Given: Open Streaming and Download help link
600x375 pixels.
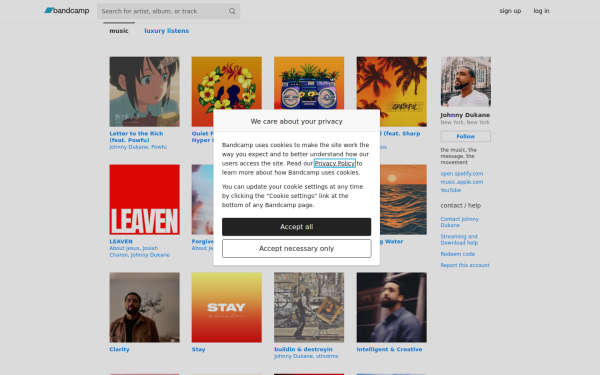Looking at the screenshot, I should [459, 240].
